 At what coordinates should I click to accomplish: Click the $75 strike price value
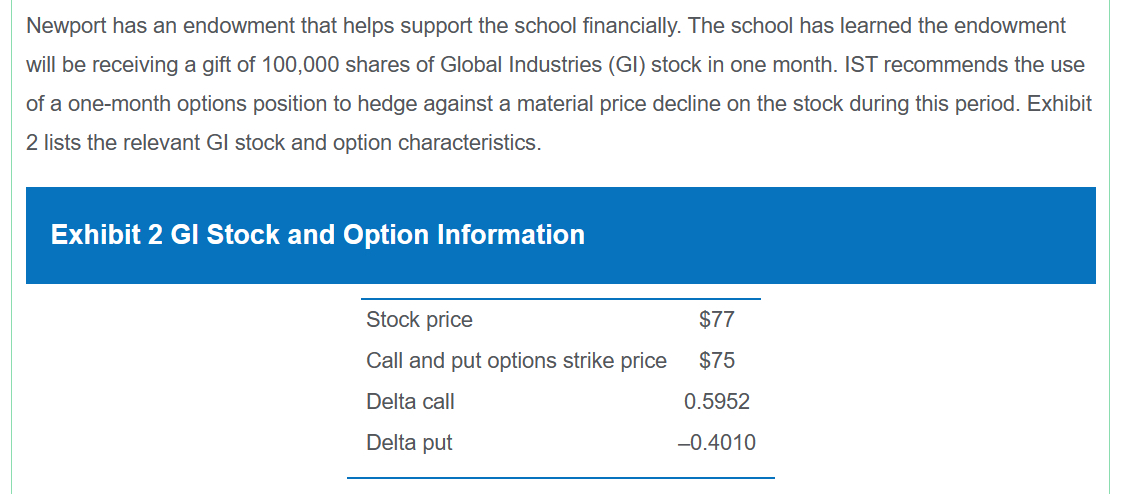pyautogui.click(x=717, y=361)
